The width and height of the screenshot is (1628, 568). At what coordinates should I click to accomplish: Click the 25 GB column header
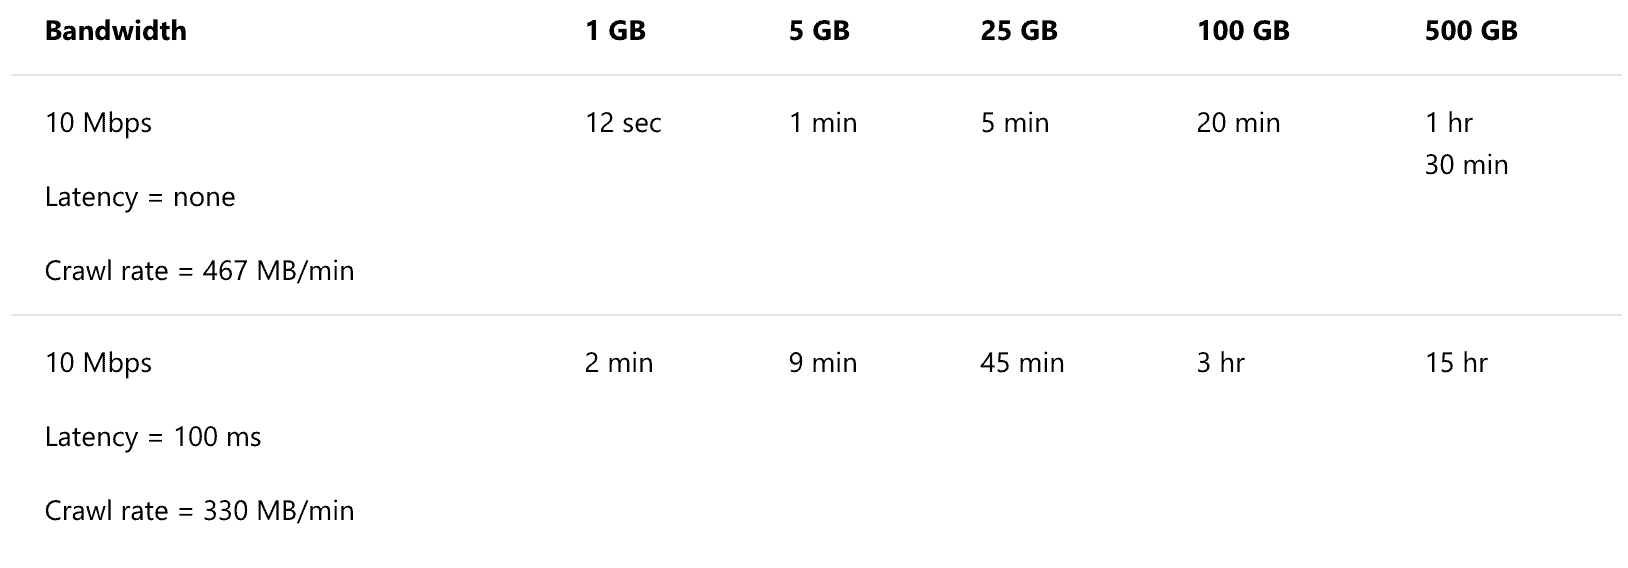click(x=1019, y=31)
